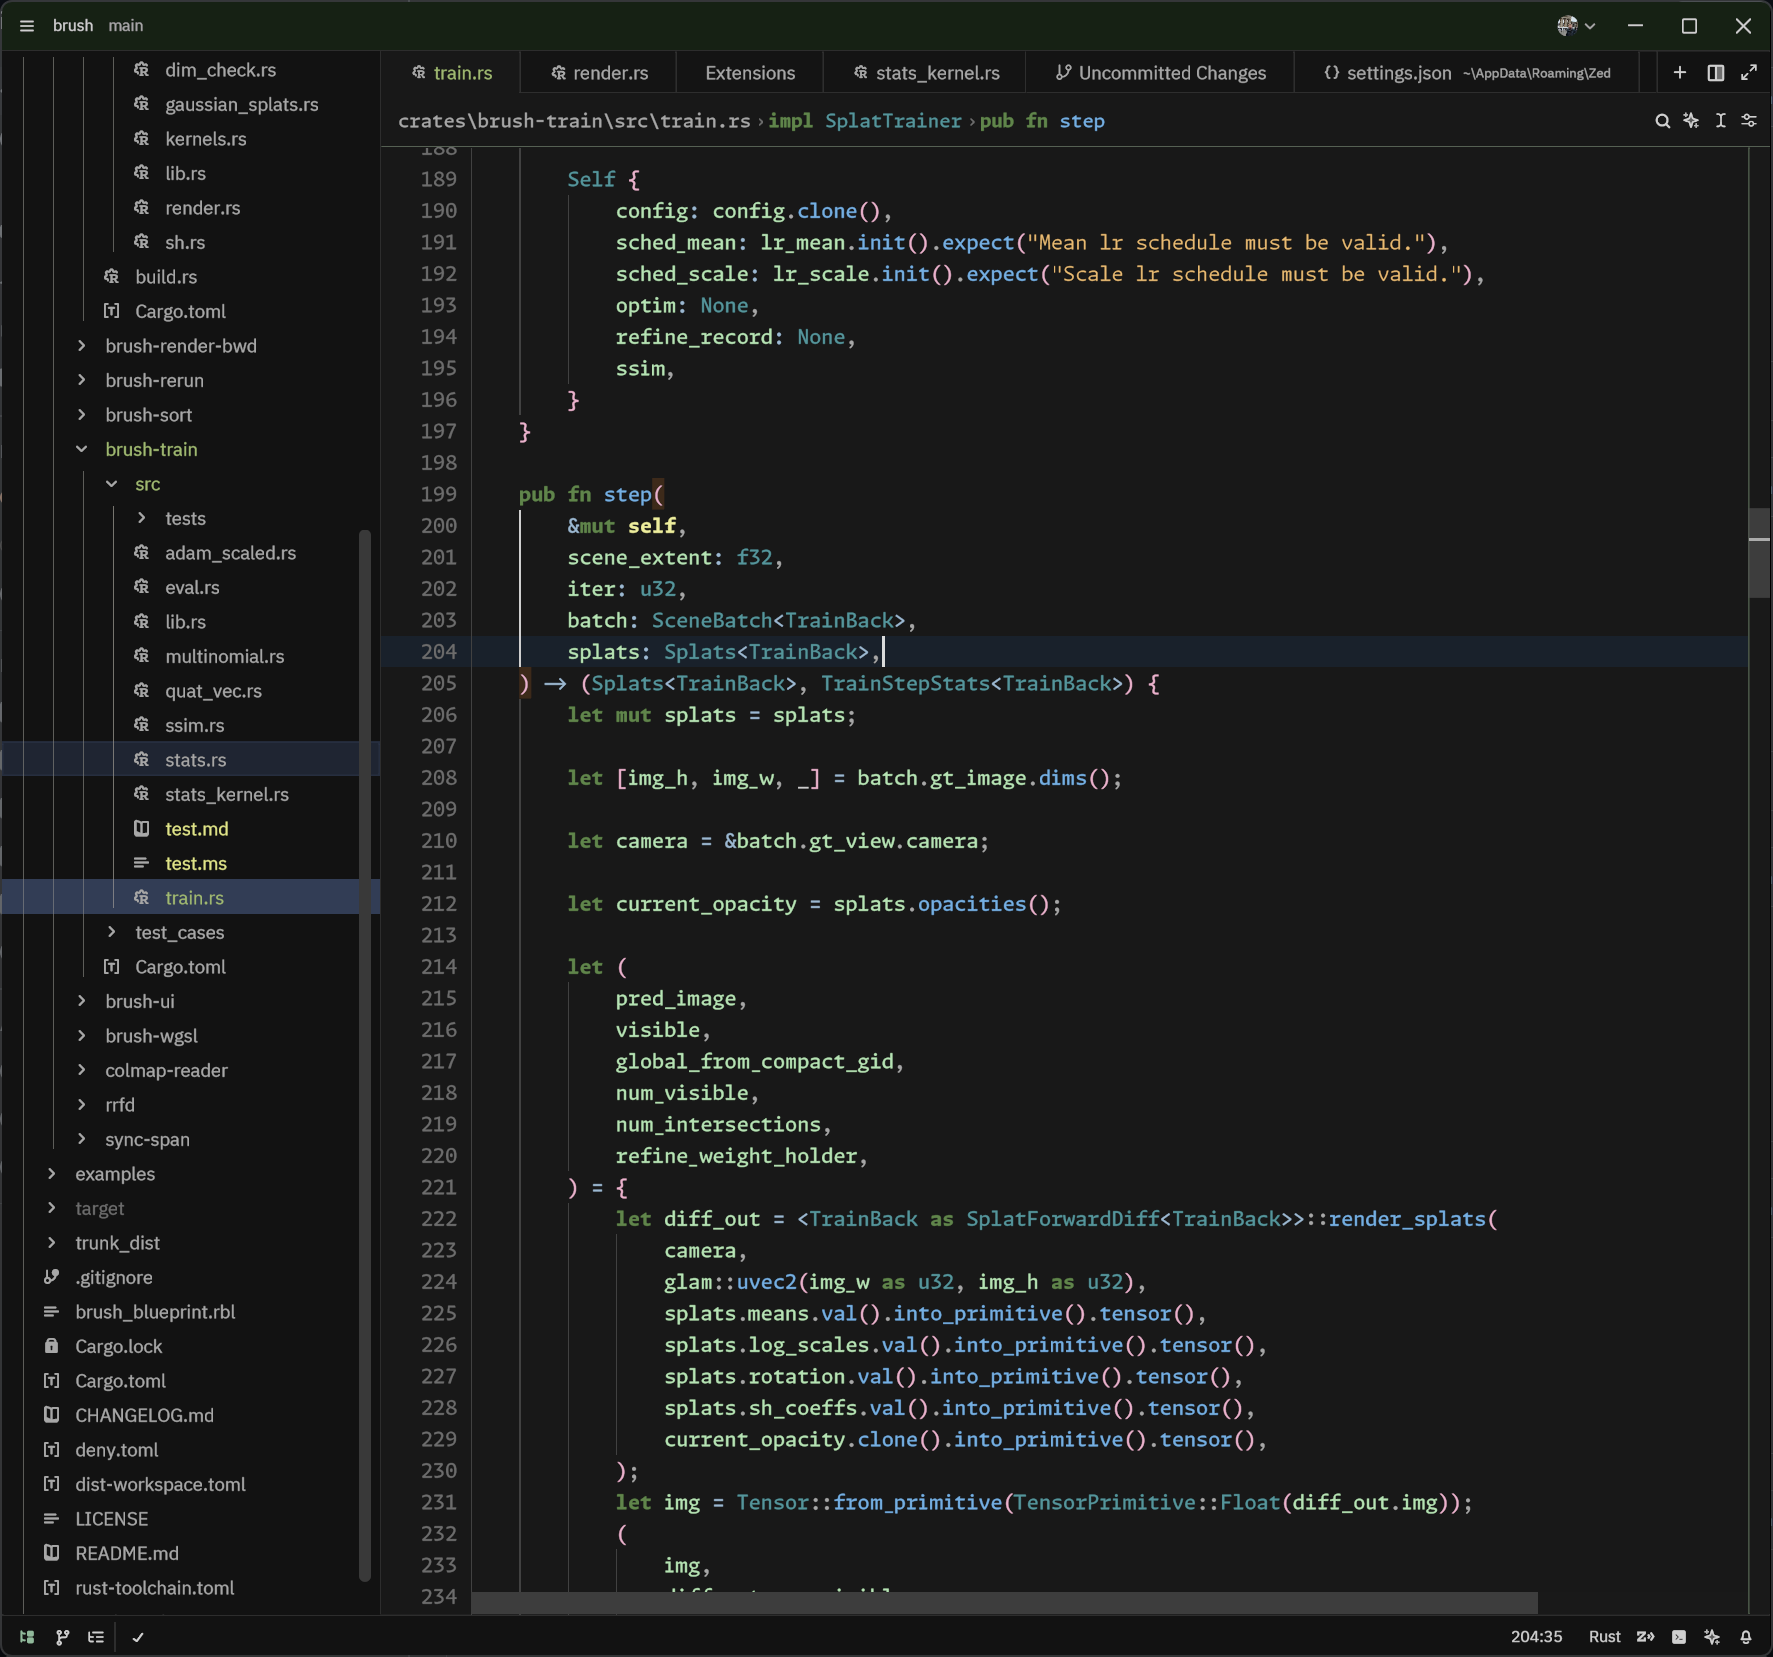
Task: Click the diagnostics checkmark in status bar
Action: tap(138, 1637)
